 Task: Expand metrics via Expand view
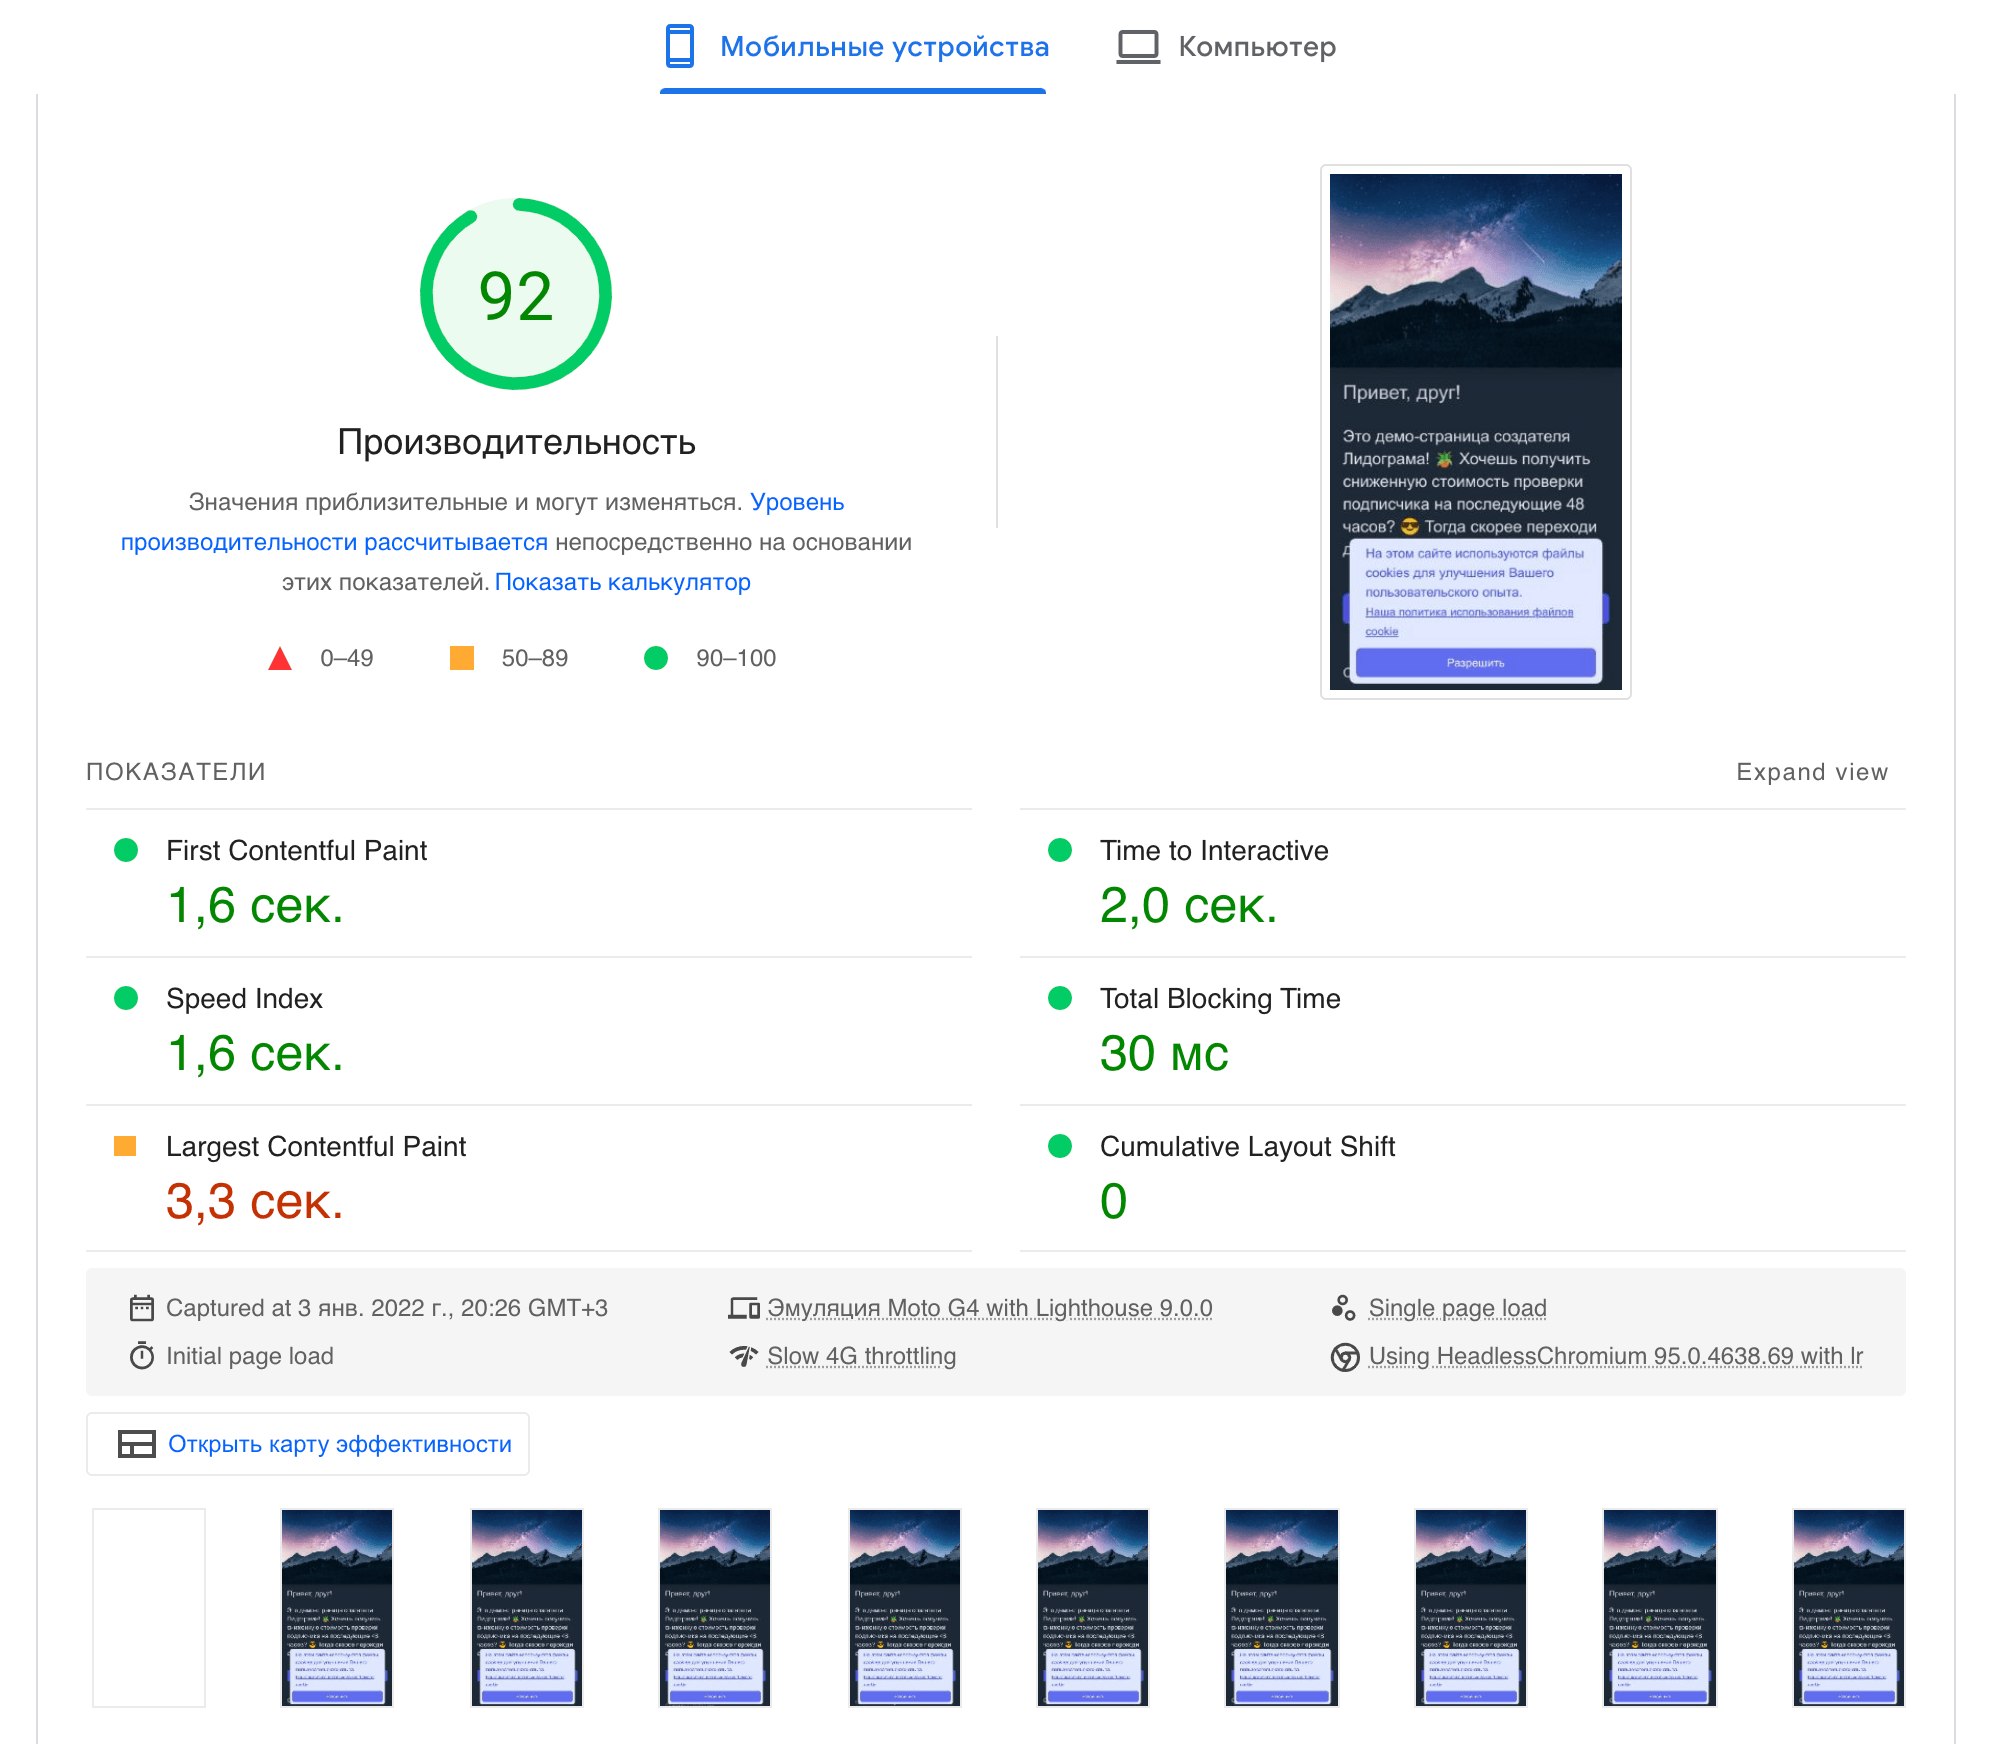(x=1810, y=771)
